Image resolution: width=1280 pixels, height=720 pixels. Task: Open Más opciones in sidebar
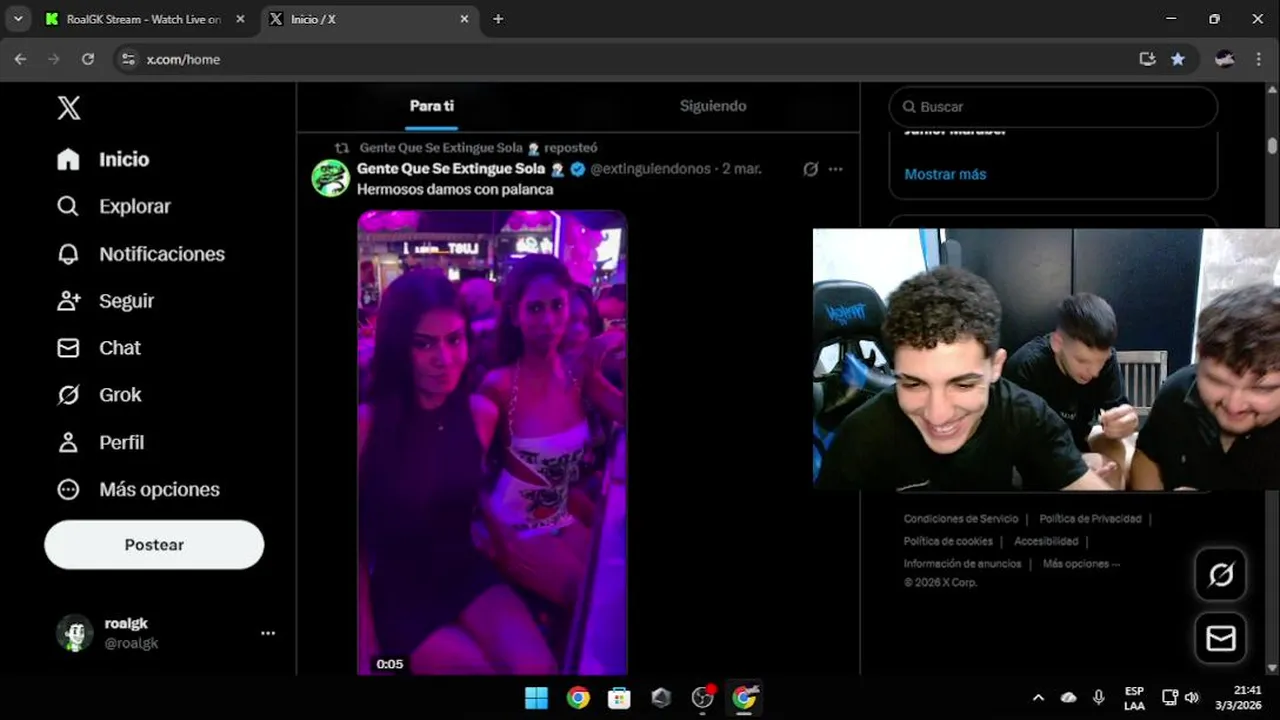pos(138,489)
